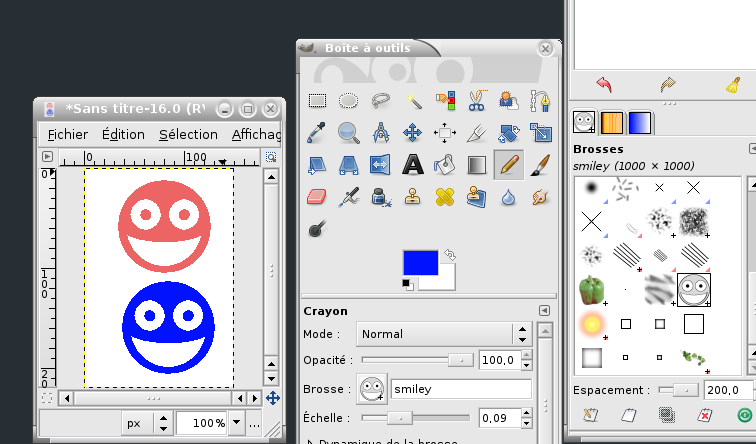Image resolution: width=756 pixels, height=444 pixels.
Task: Select the Bucket Fill tool
Action: 444,164
